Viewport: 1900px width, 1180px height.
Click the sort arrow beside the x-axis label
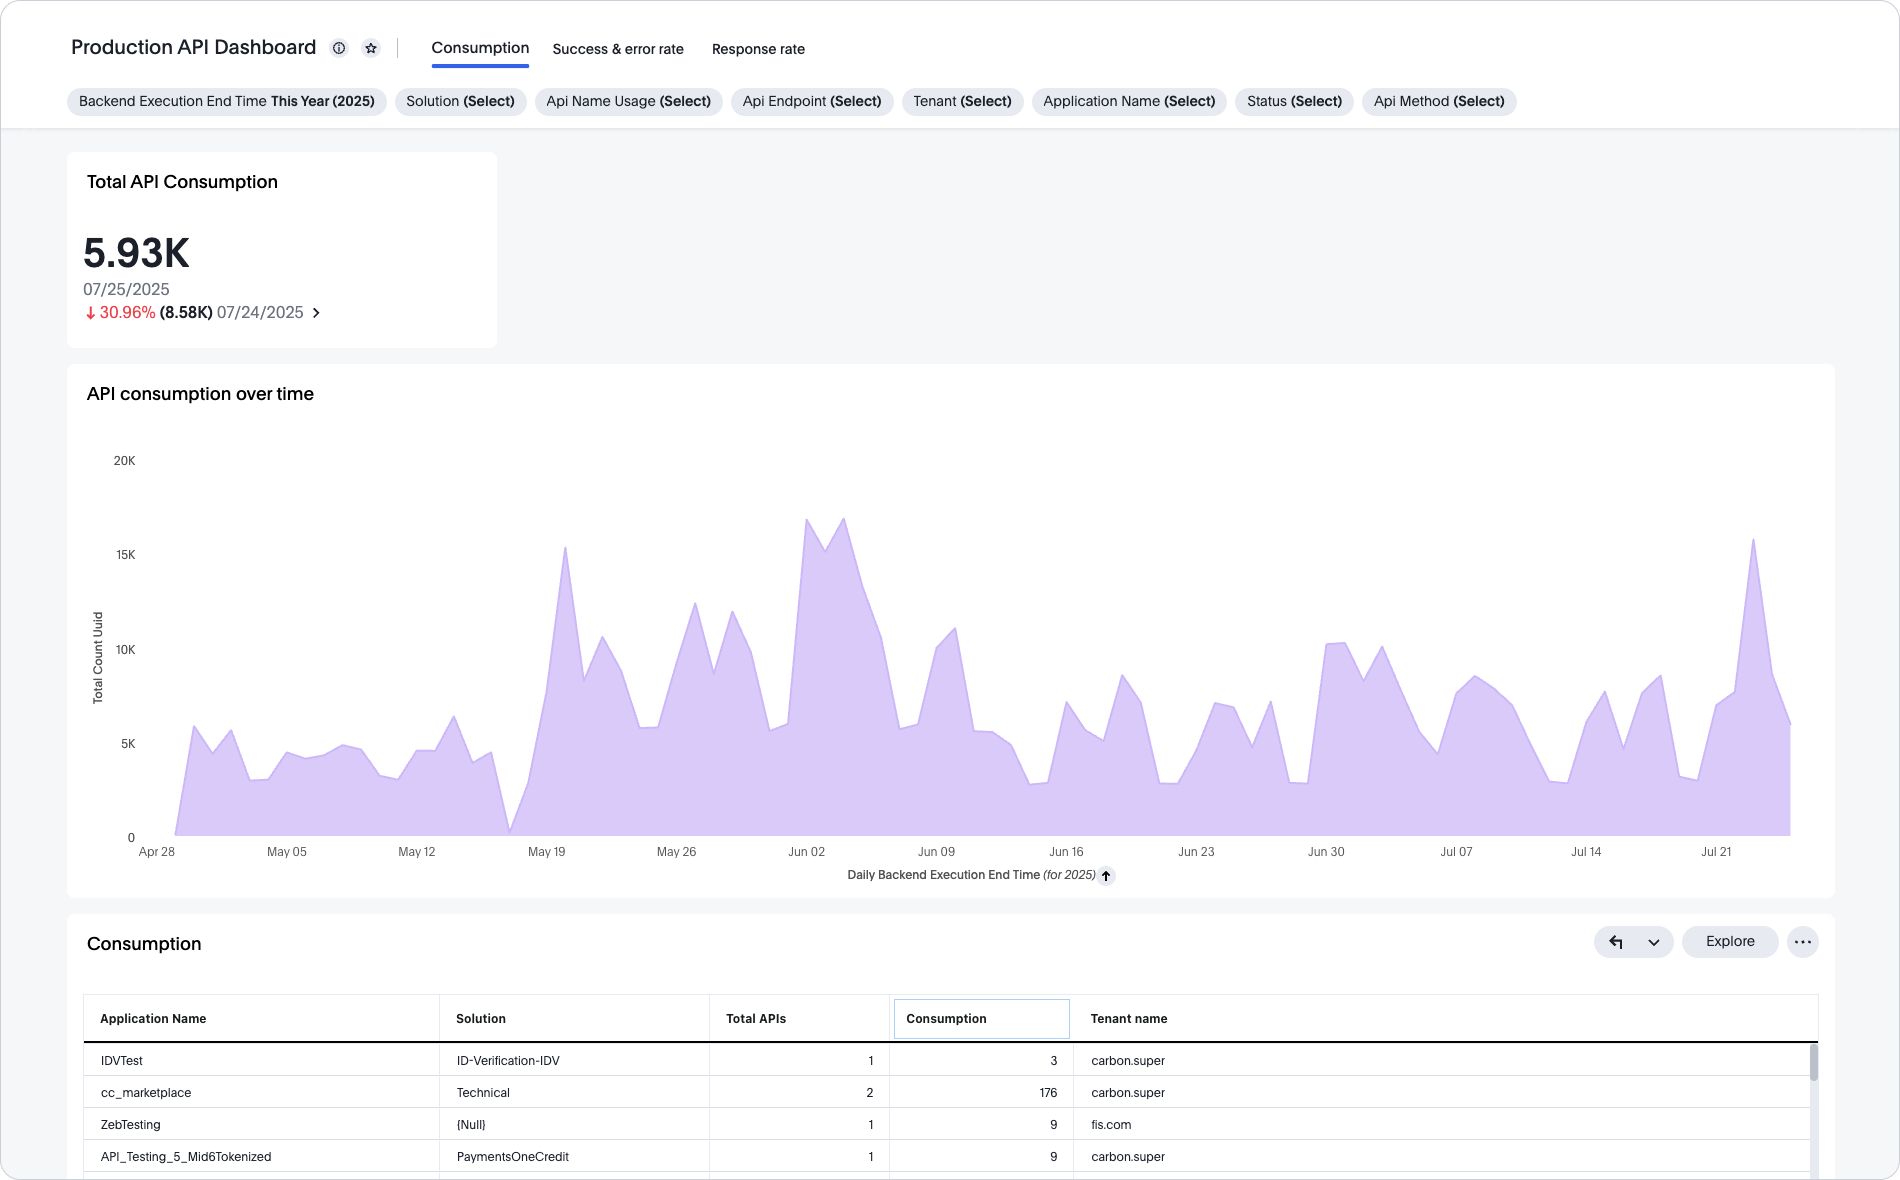(x=1106, y=876)
